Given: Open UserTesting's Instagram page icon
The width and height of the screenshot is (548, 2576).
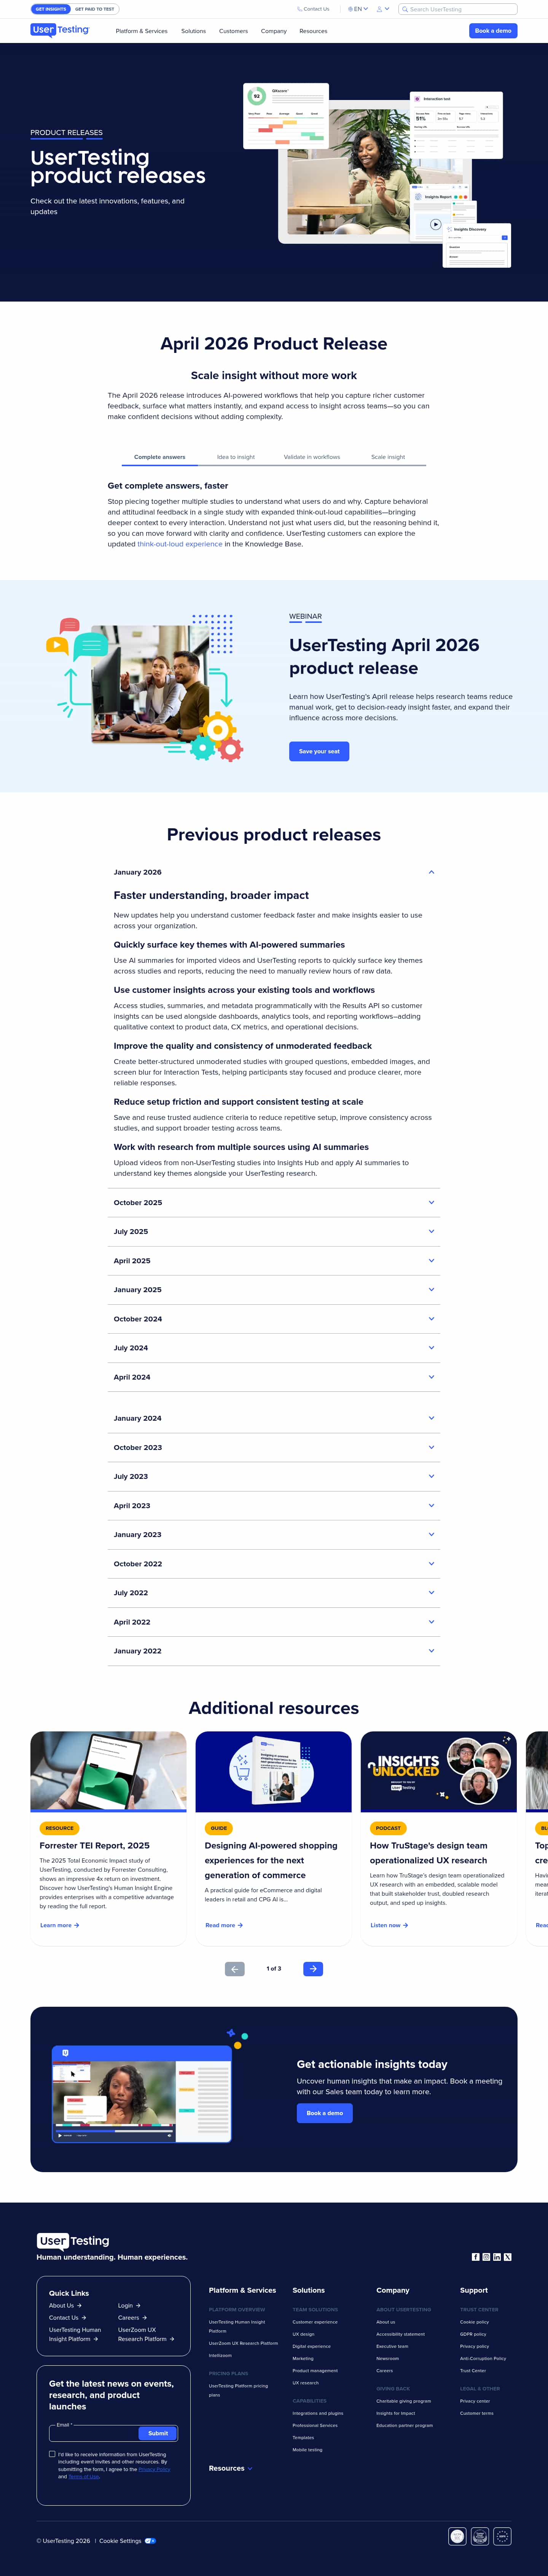Looking at the screenshot, I should (x=486, y=2257).
